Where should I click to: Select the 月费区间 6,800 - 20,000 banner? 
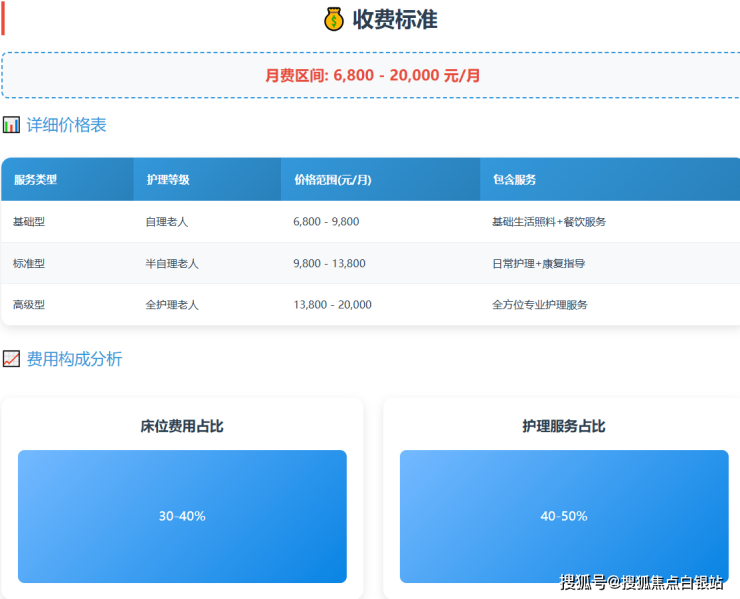pyautogui.click(x=372, y=75)
